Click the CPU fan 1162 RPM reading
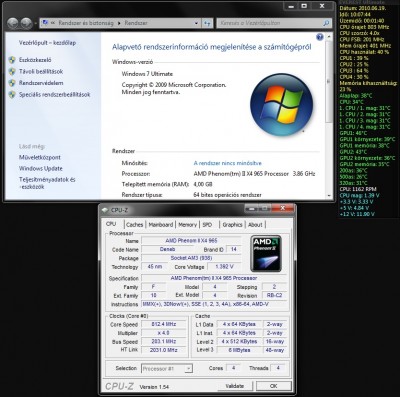 (x=358, y=189)
